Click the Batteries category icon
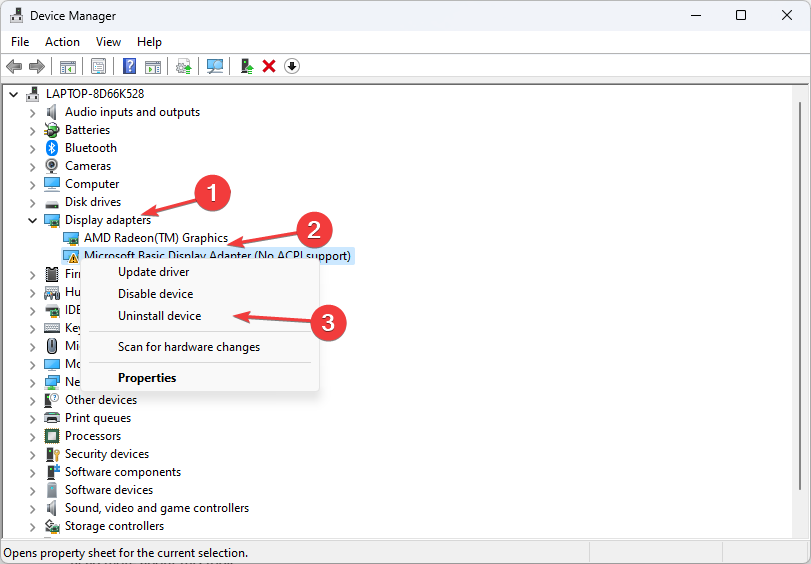 point(52,130)
